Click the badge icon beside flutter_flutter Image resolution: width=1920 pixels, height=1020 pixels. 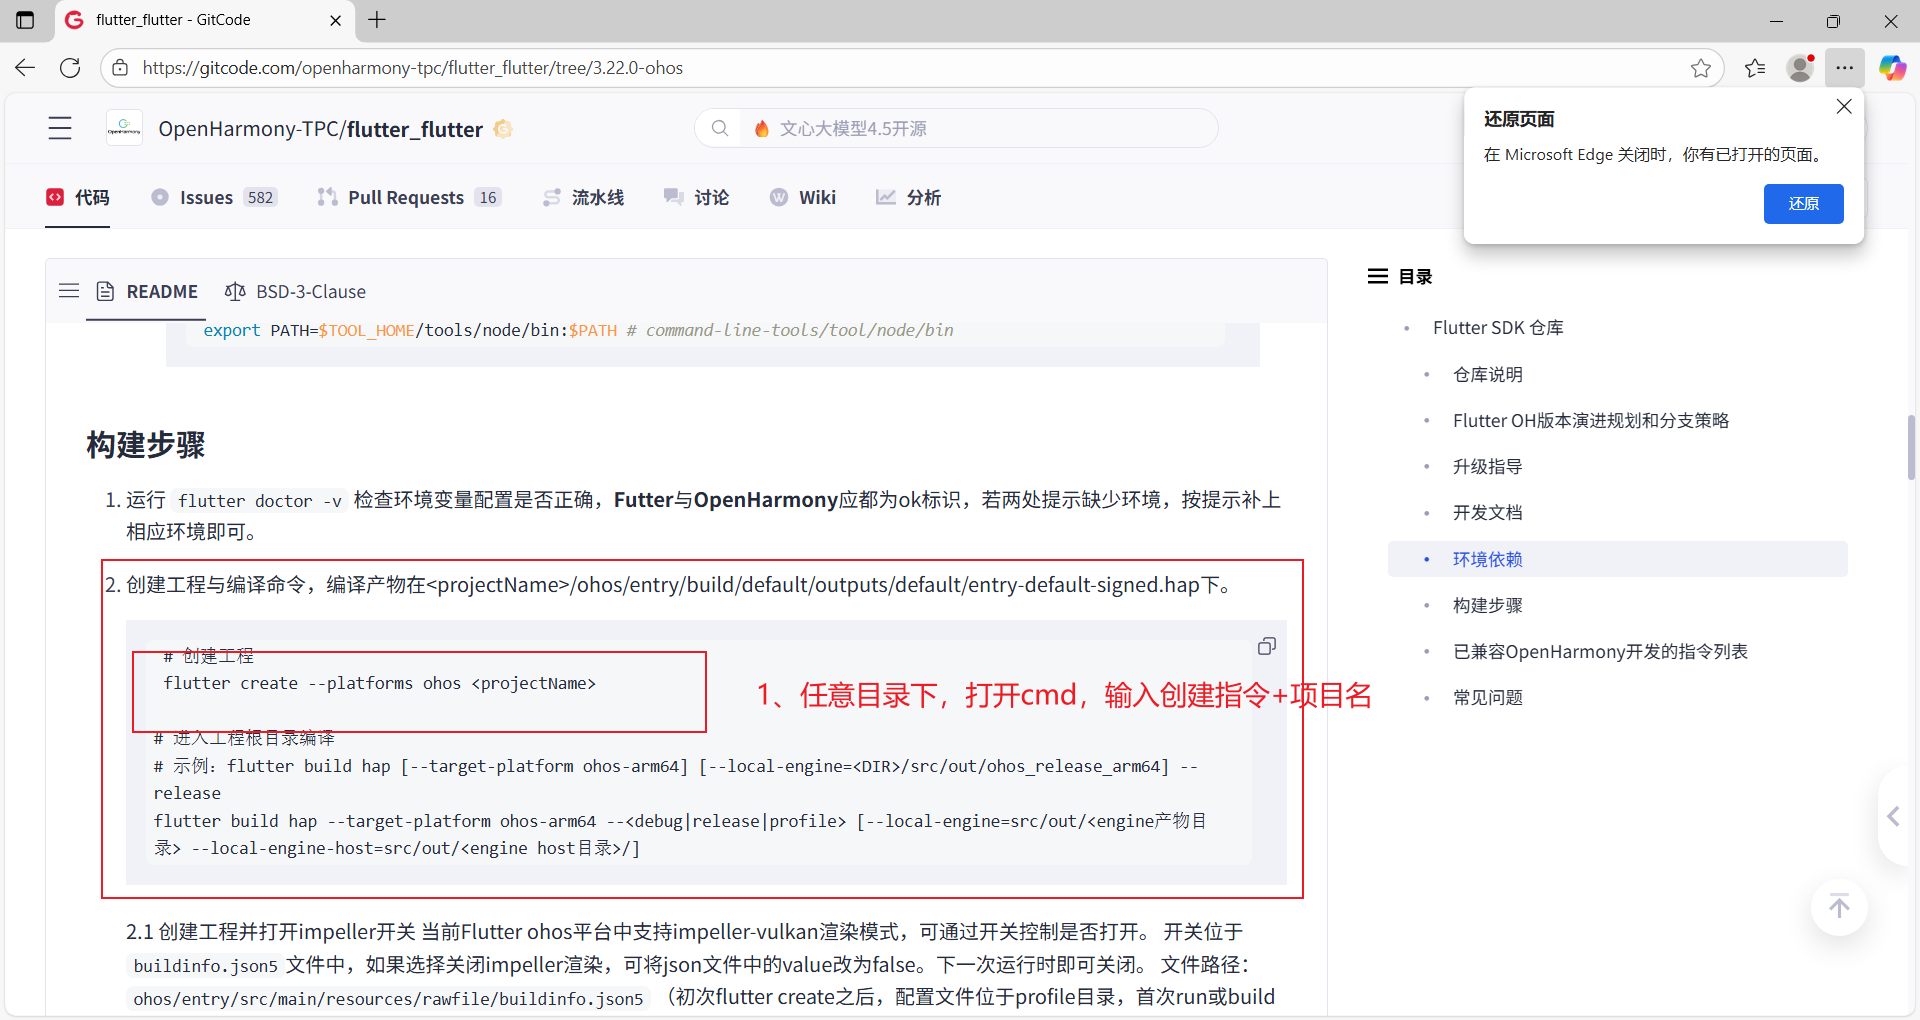503,129
